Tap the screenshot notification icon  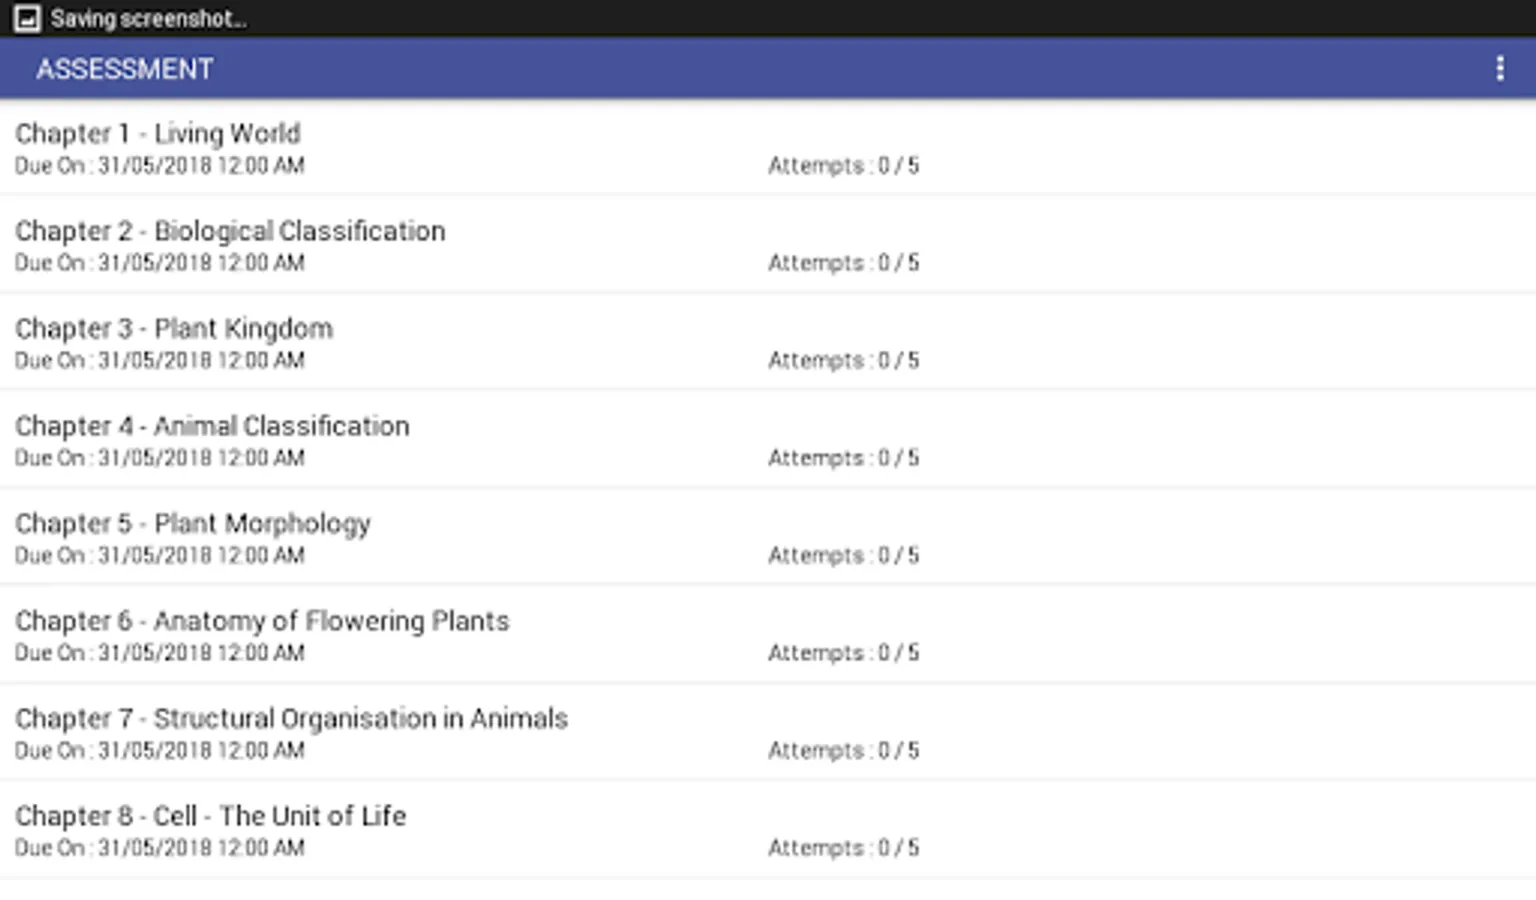pos(27,18)
